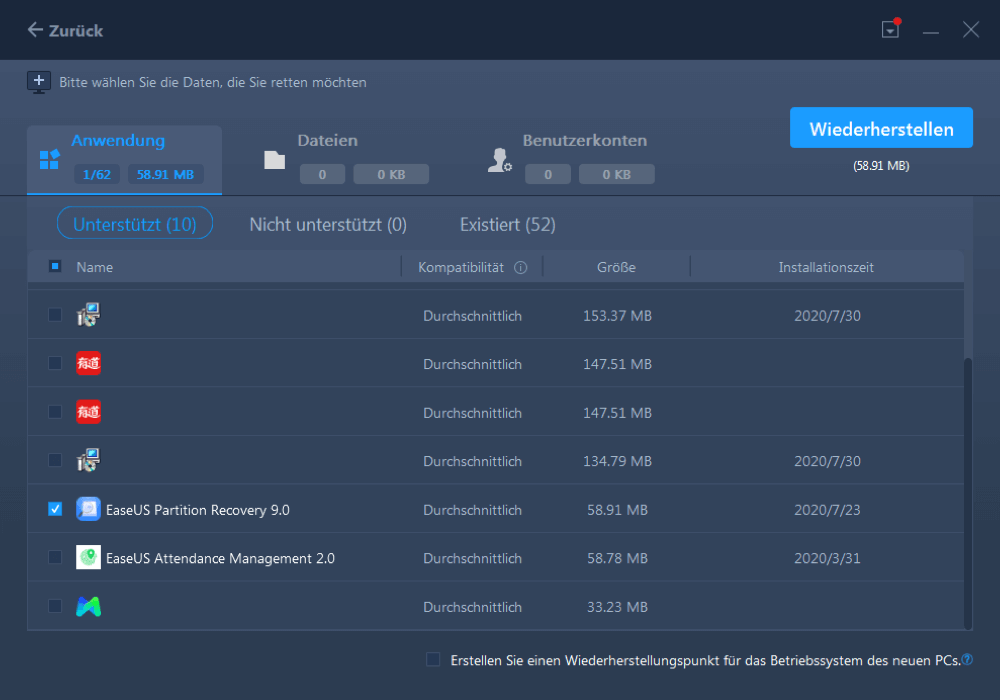1000x700 pixels.
Task: Check the box for the 33.23 MB application
Action: 55,606
